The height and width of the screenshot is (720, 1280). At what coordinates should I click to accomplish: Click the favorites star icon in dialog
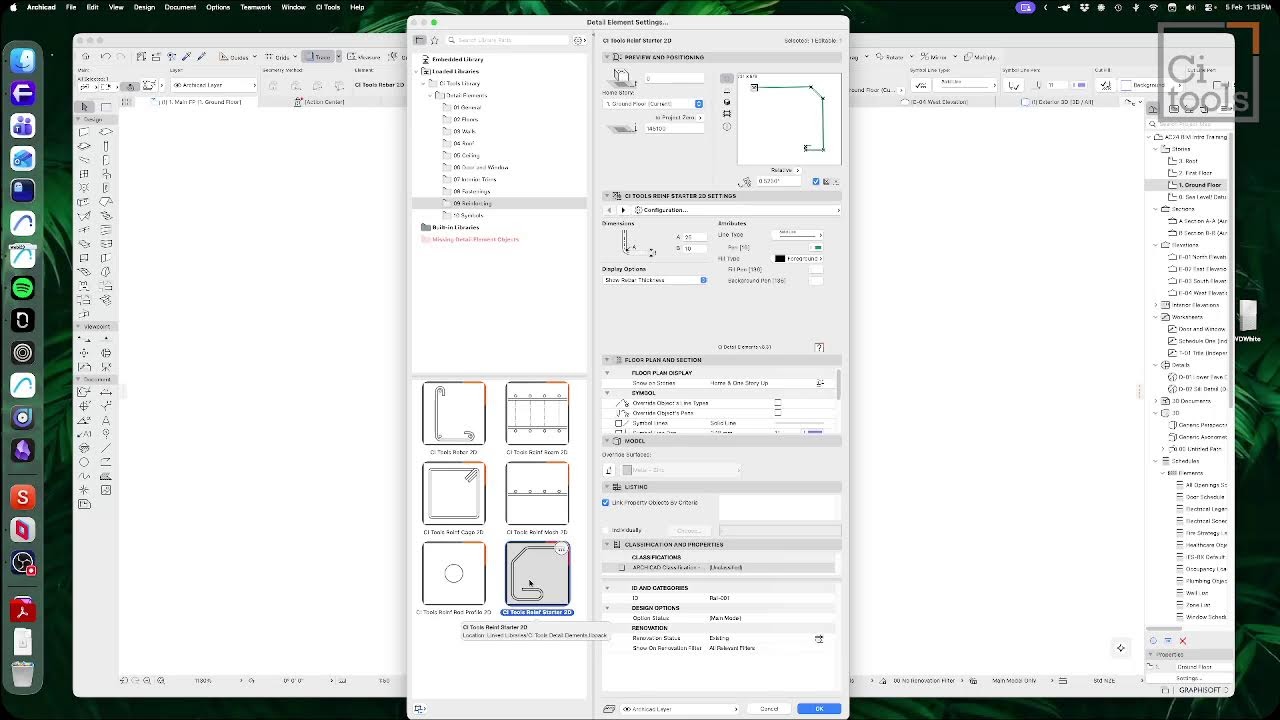coord(434,40)
